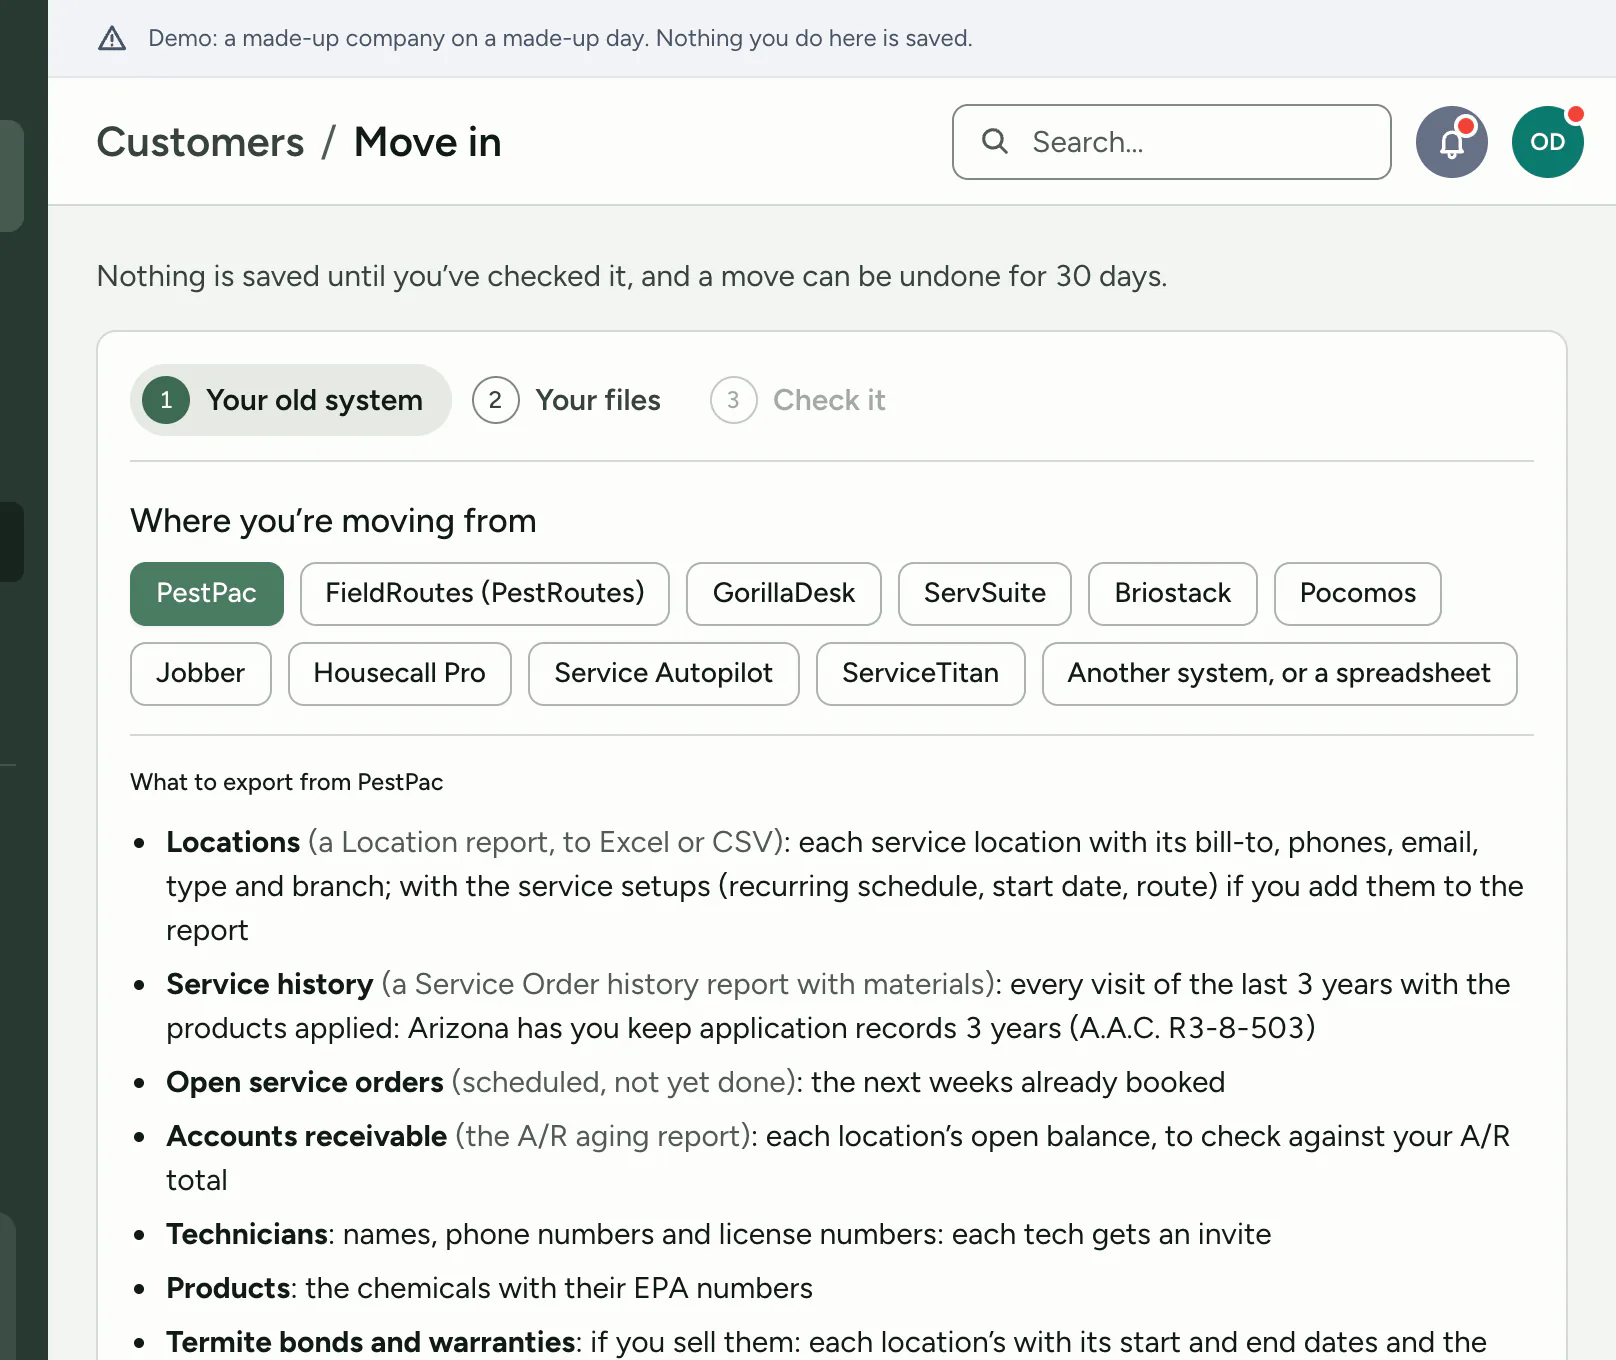Open the notifications bell icon
This screenshot has width=1616, height=1360.
click(x=1451, y=142)
